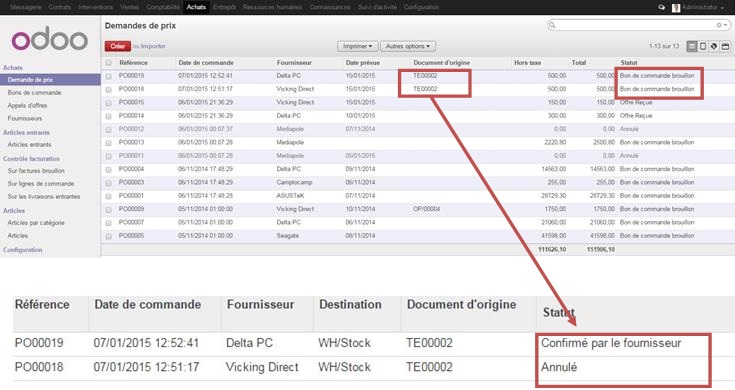Viewport: 735px width, 390px height.
Task: Check the box for row PO00009
Action: (109, 210)
